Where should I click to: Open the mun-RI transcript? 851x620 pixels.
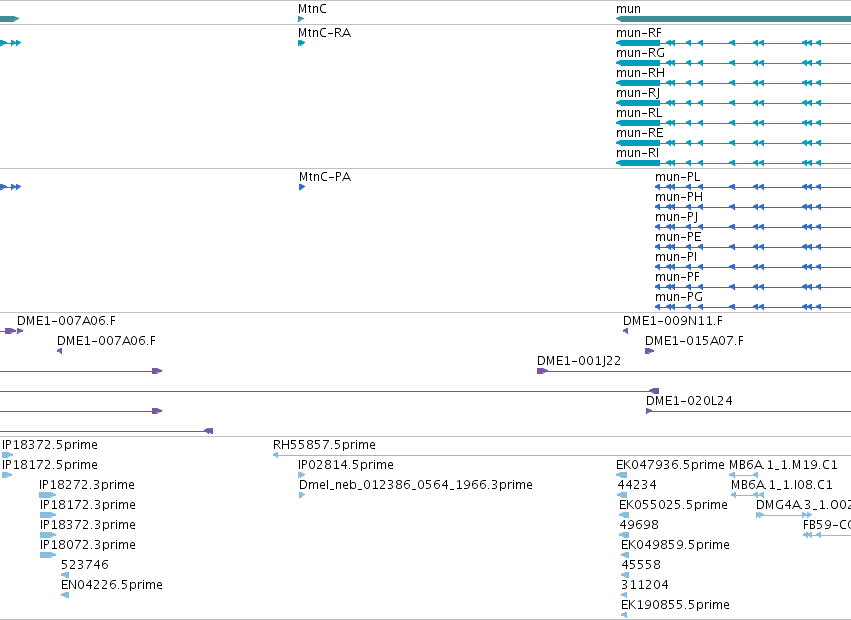coord(638,153)
